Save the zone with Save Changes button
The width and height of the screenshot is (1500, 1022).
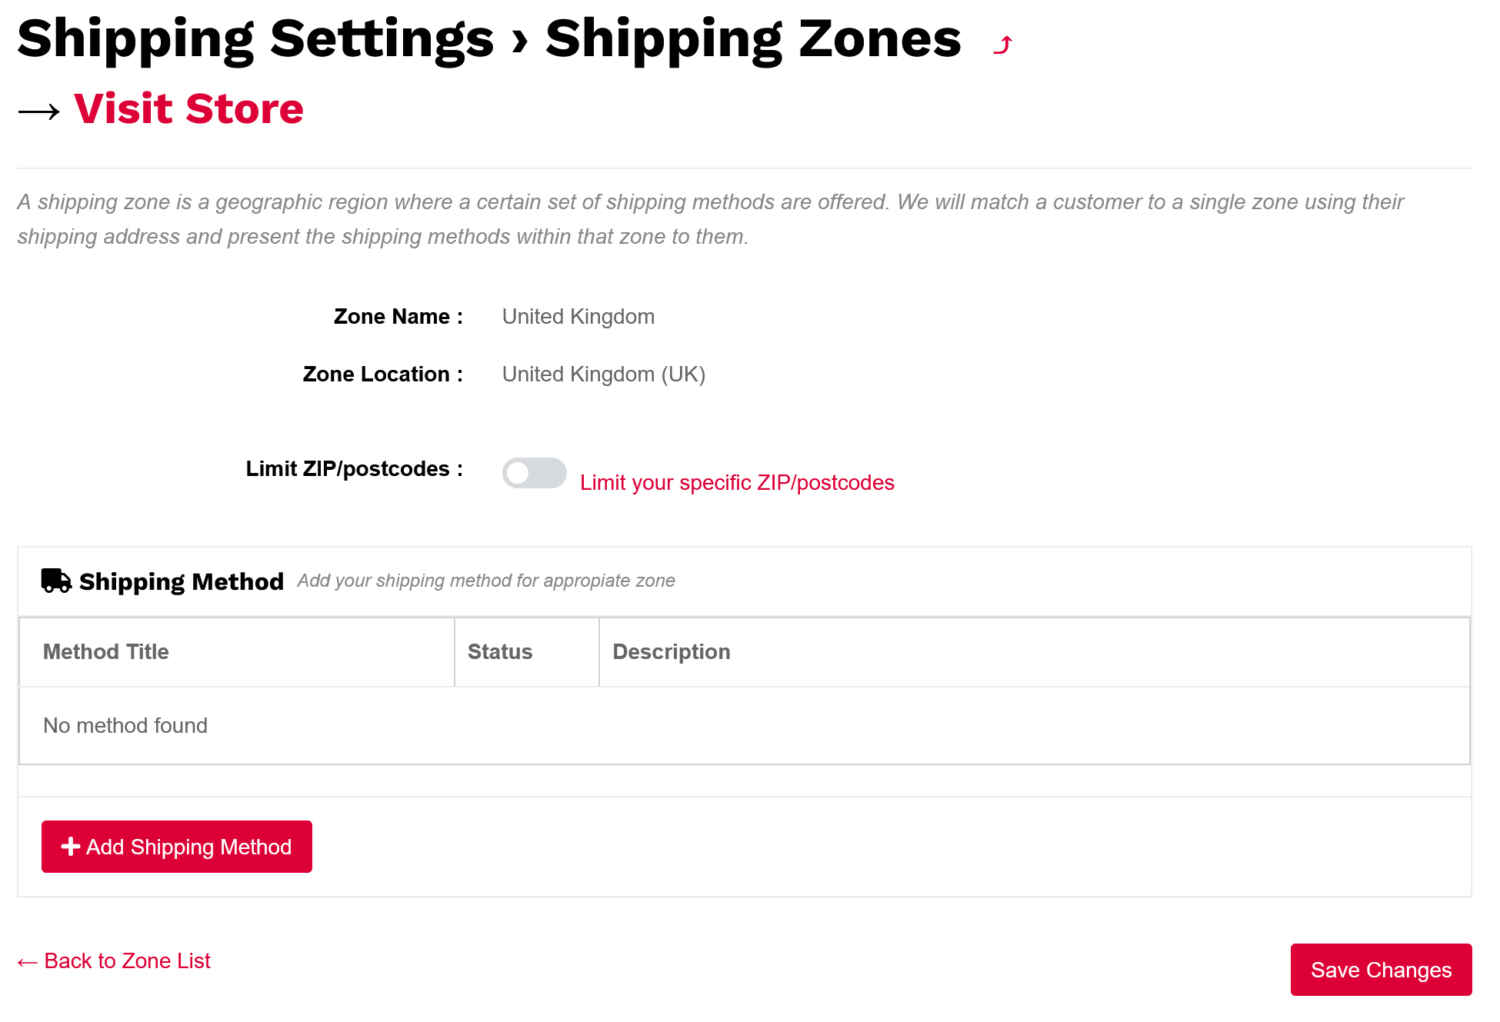[1381, 970]
